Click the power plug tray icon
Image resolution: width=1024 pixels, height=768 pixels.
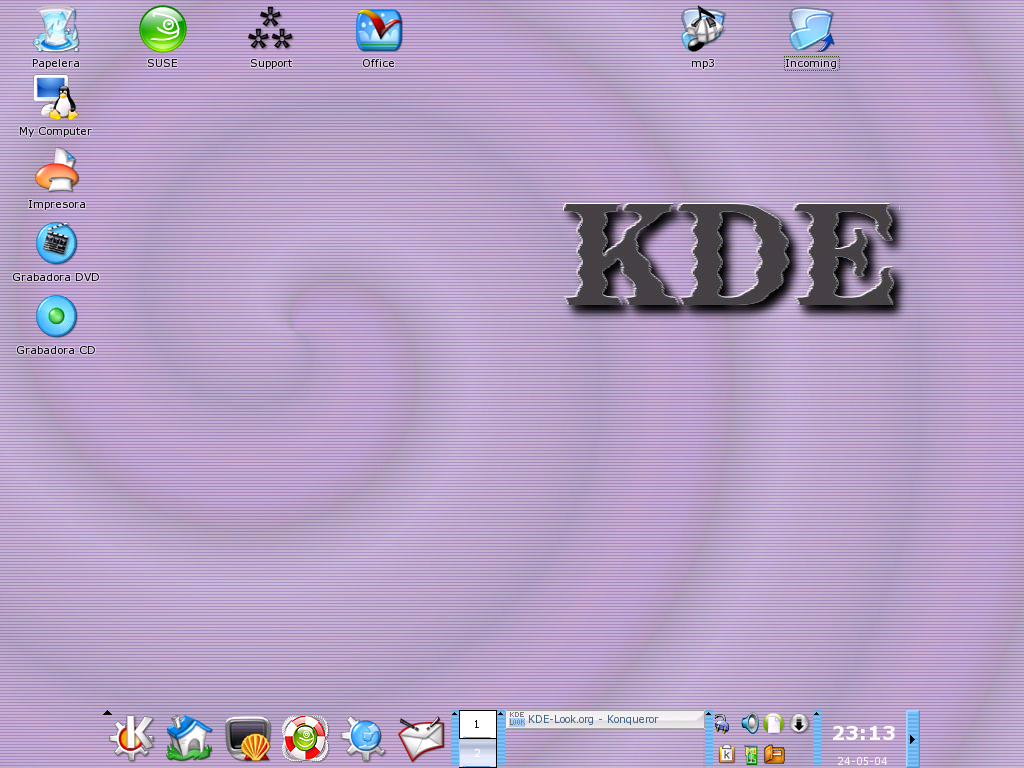point(722,724)
